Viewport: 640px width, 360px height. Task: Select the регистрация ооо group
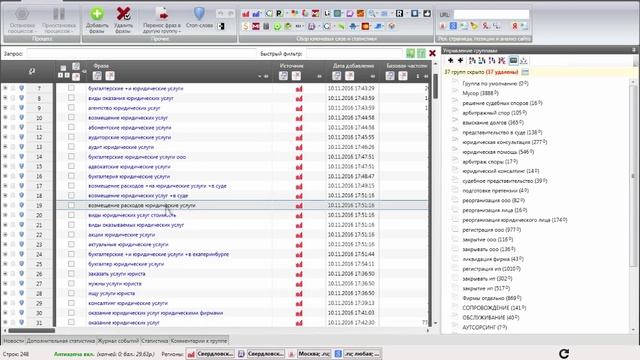coord(491,230)
